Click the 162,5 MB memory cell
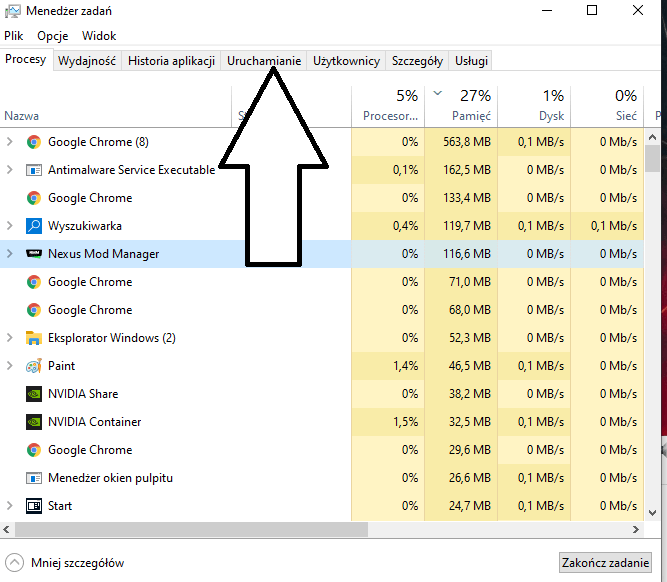 click(461, 170)
